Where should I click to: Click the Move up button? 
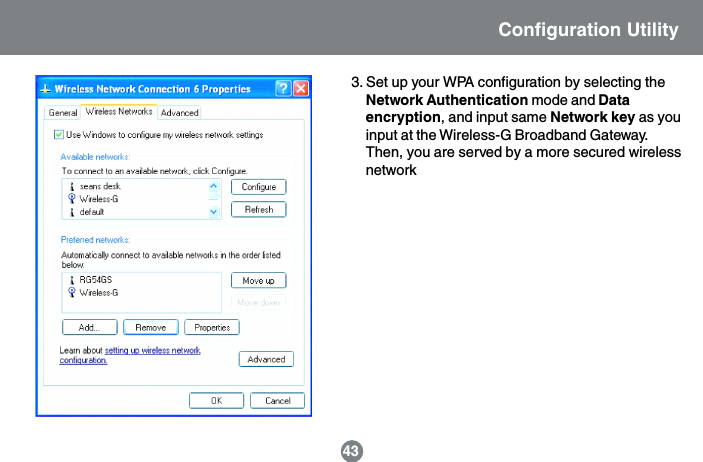[x=259, y=280]
